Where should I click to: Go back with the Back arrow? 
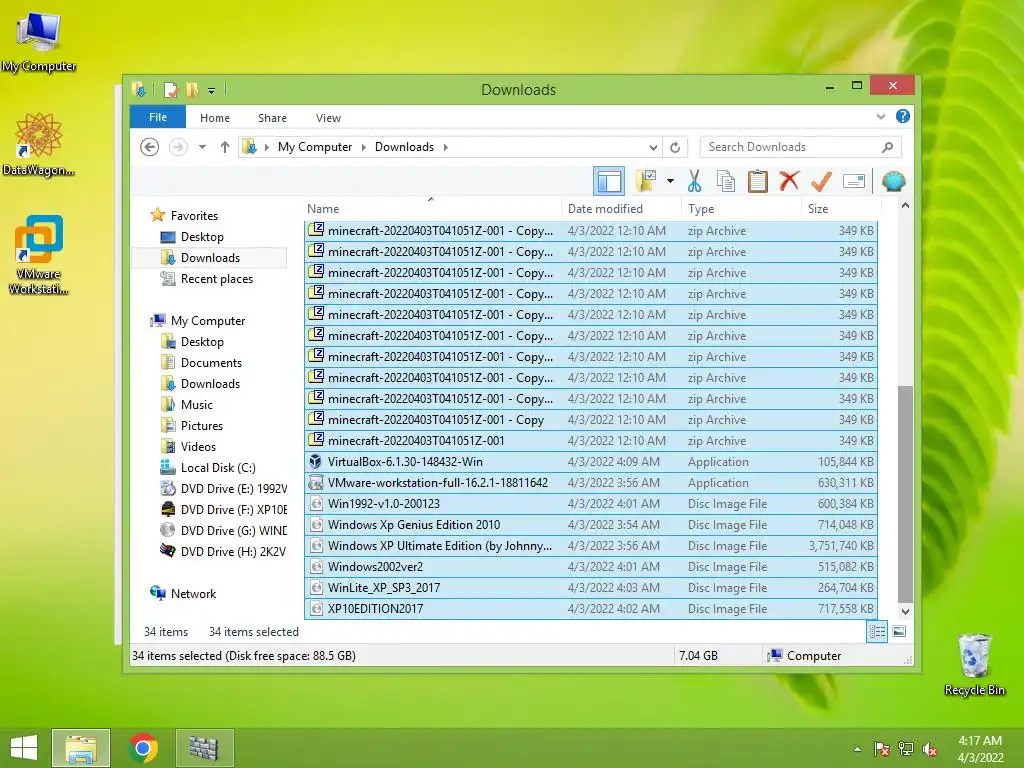point(150,147)
